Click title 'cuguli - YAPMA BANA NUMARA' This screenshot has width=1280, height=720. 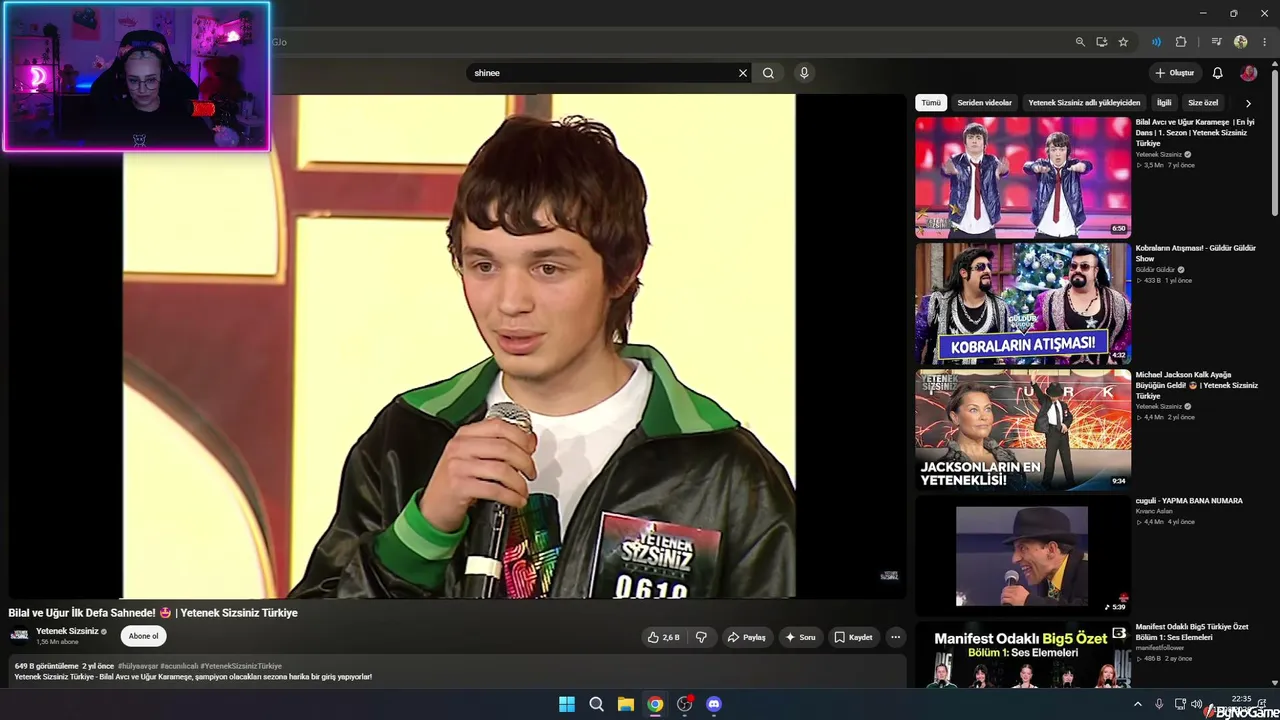click(x=1189, y=501)
